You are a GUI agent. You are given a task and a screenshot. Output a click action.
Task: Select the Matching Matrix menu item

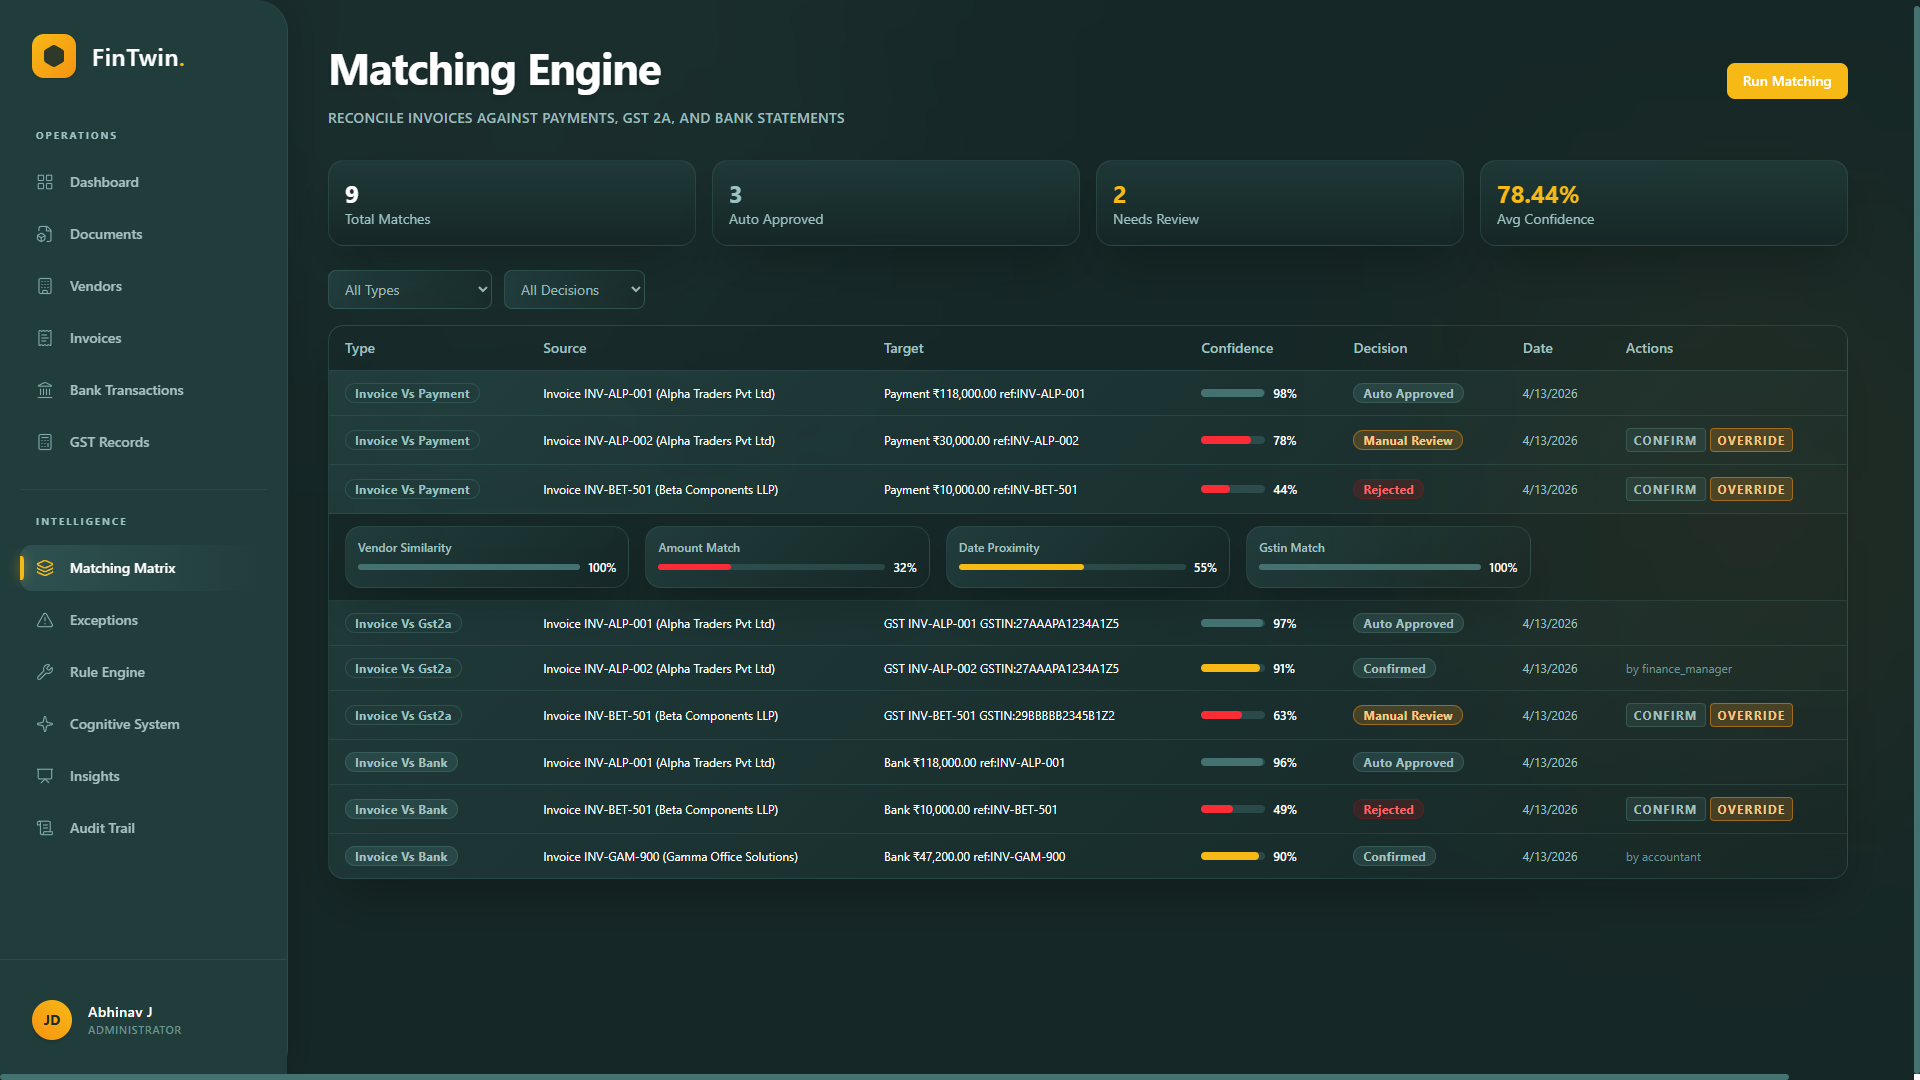coord(122,568)
